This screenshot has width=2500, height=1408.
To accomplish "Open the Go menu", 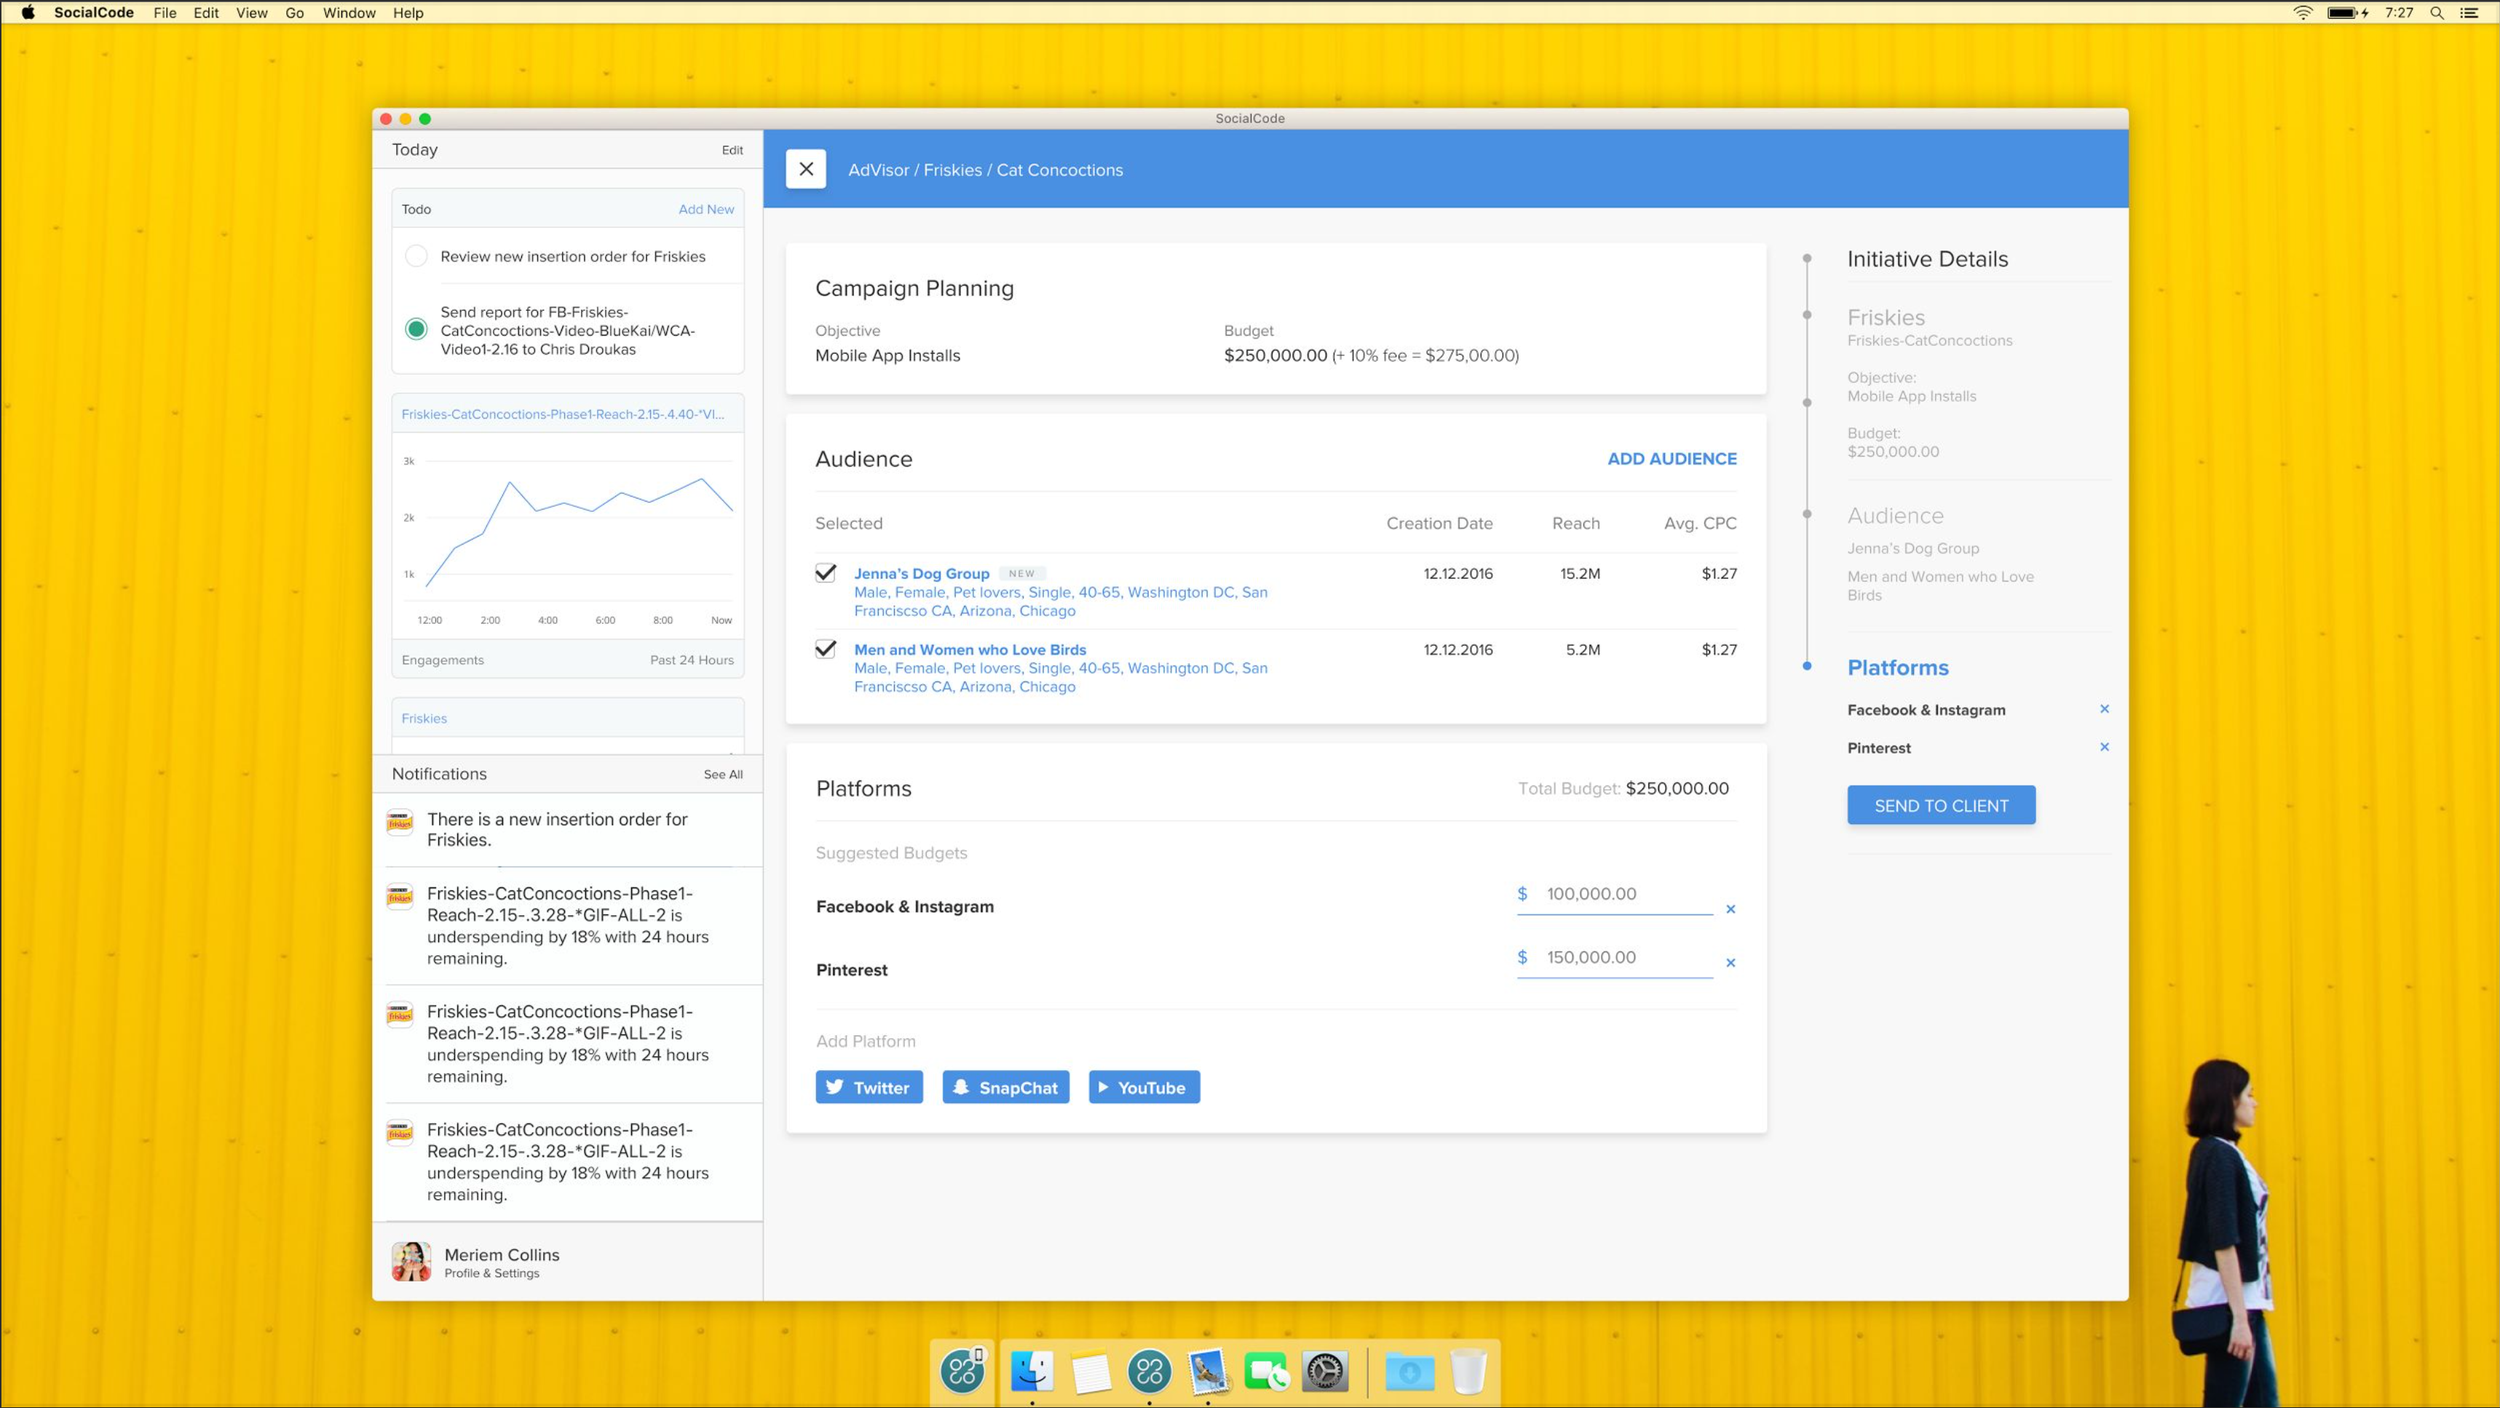I will coord(294,13).
